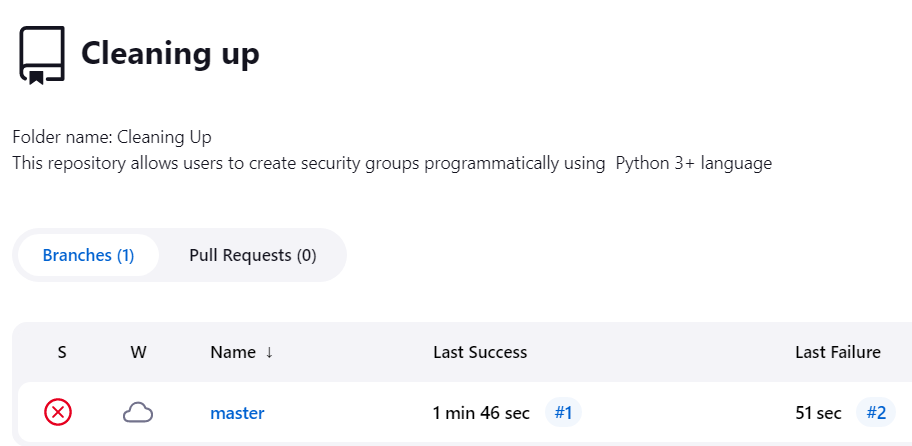This screenshot has height=446, width=912.
Task: Click the 'Folder name: Cleaning Up' text
Action: point(112,137)
